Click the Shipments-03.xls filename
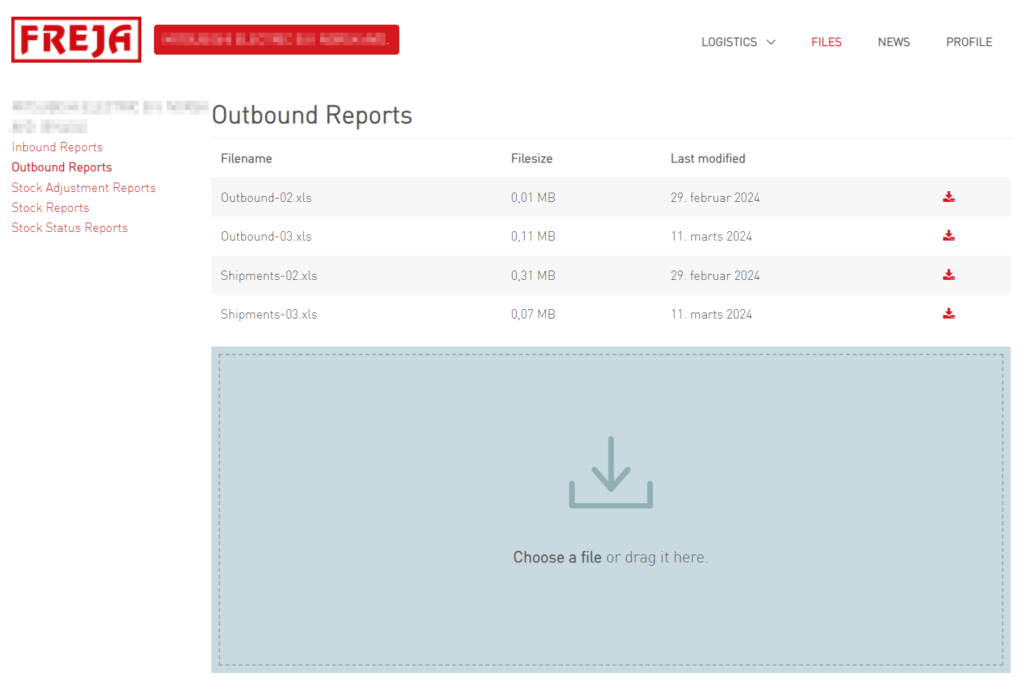1024x681 pixels. click(269, 314)
